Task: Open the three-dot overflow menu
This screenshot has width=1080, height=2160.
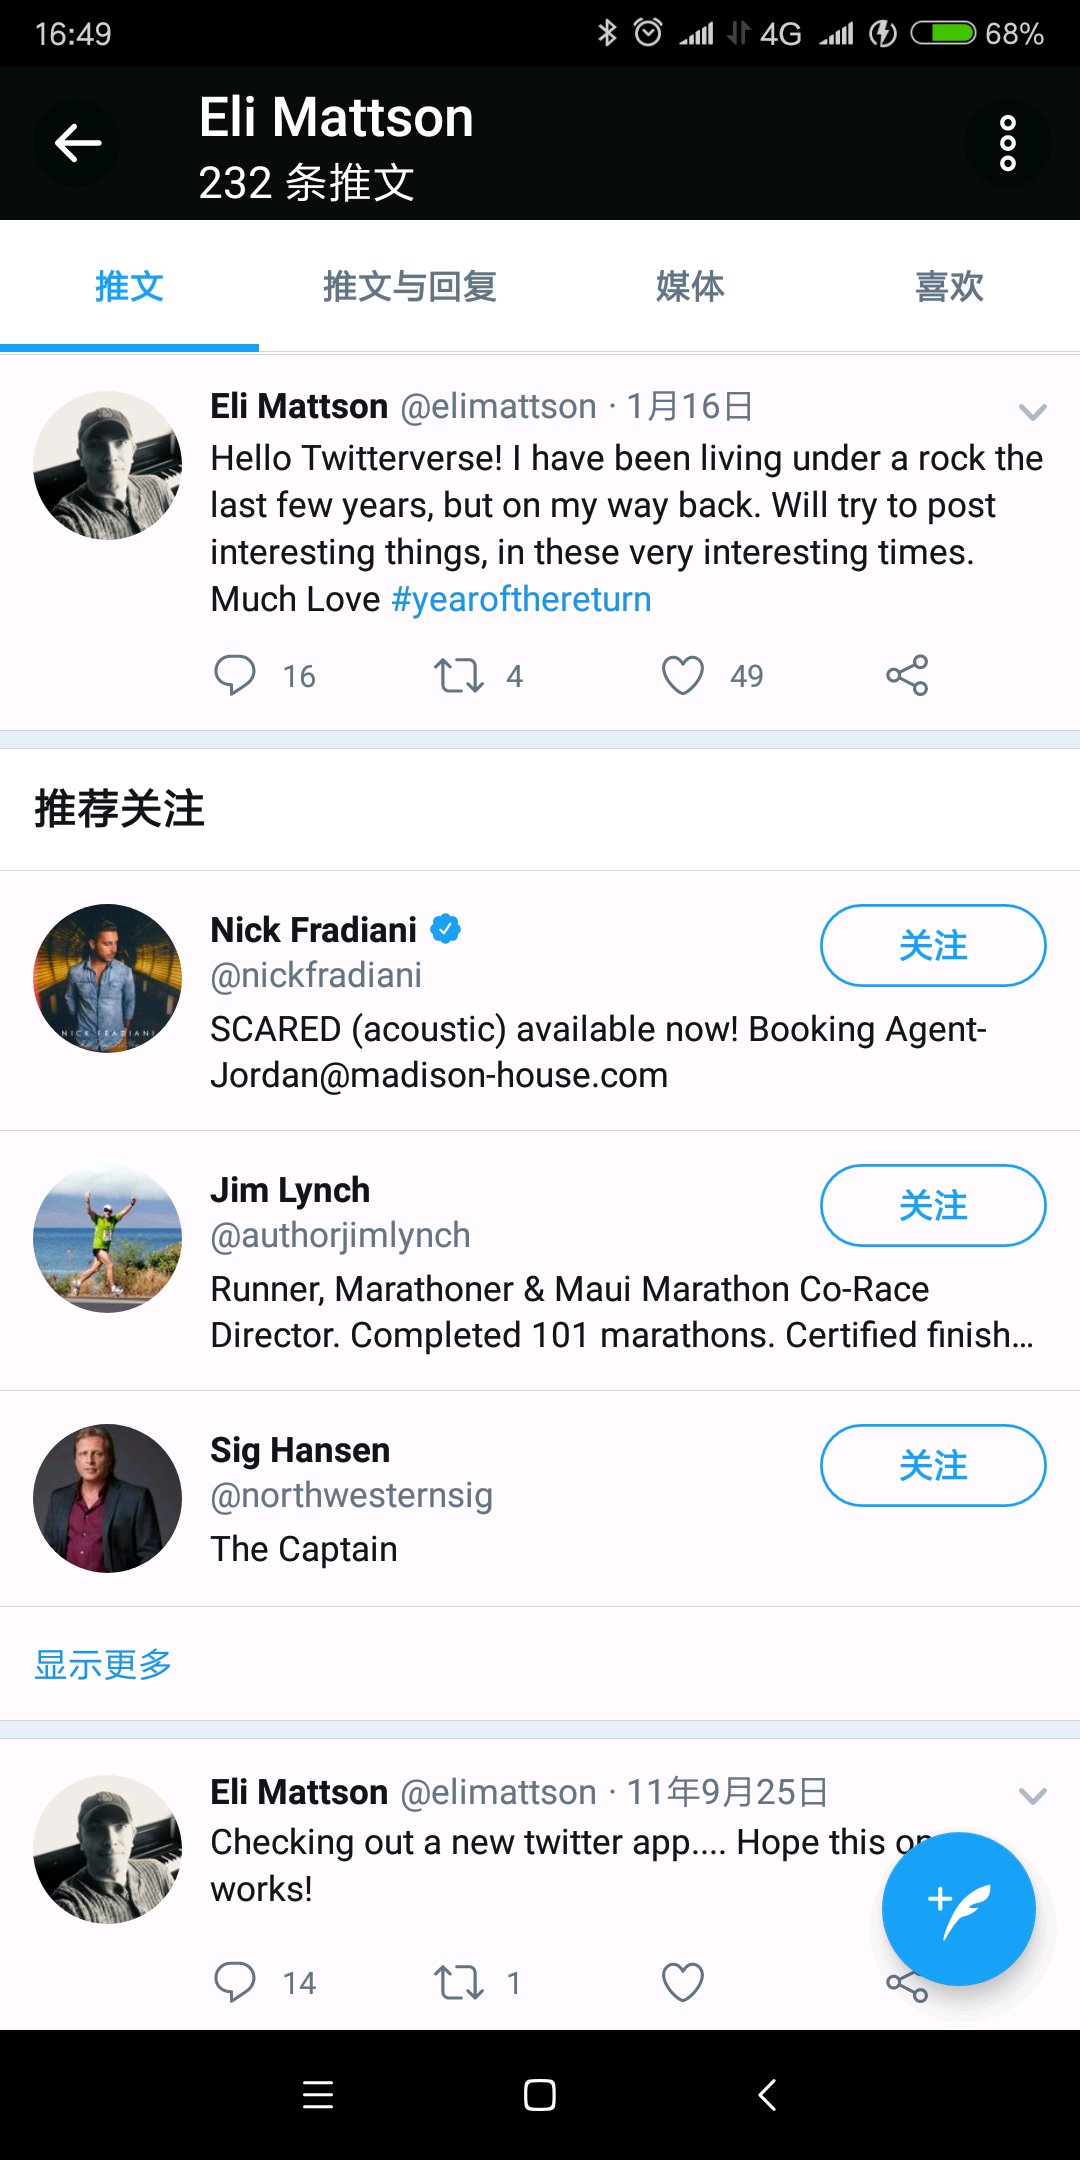Action: (1007, 143)
